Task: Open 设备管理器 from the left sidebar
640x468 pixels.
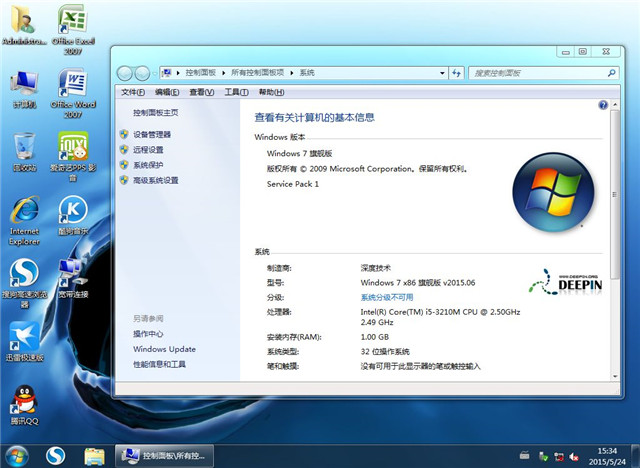Action: click(151, 134)
